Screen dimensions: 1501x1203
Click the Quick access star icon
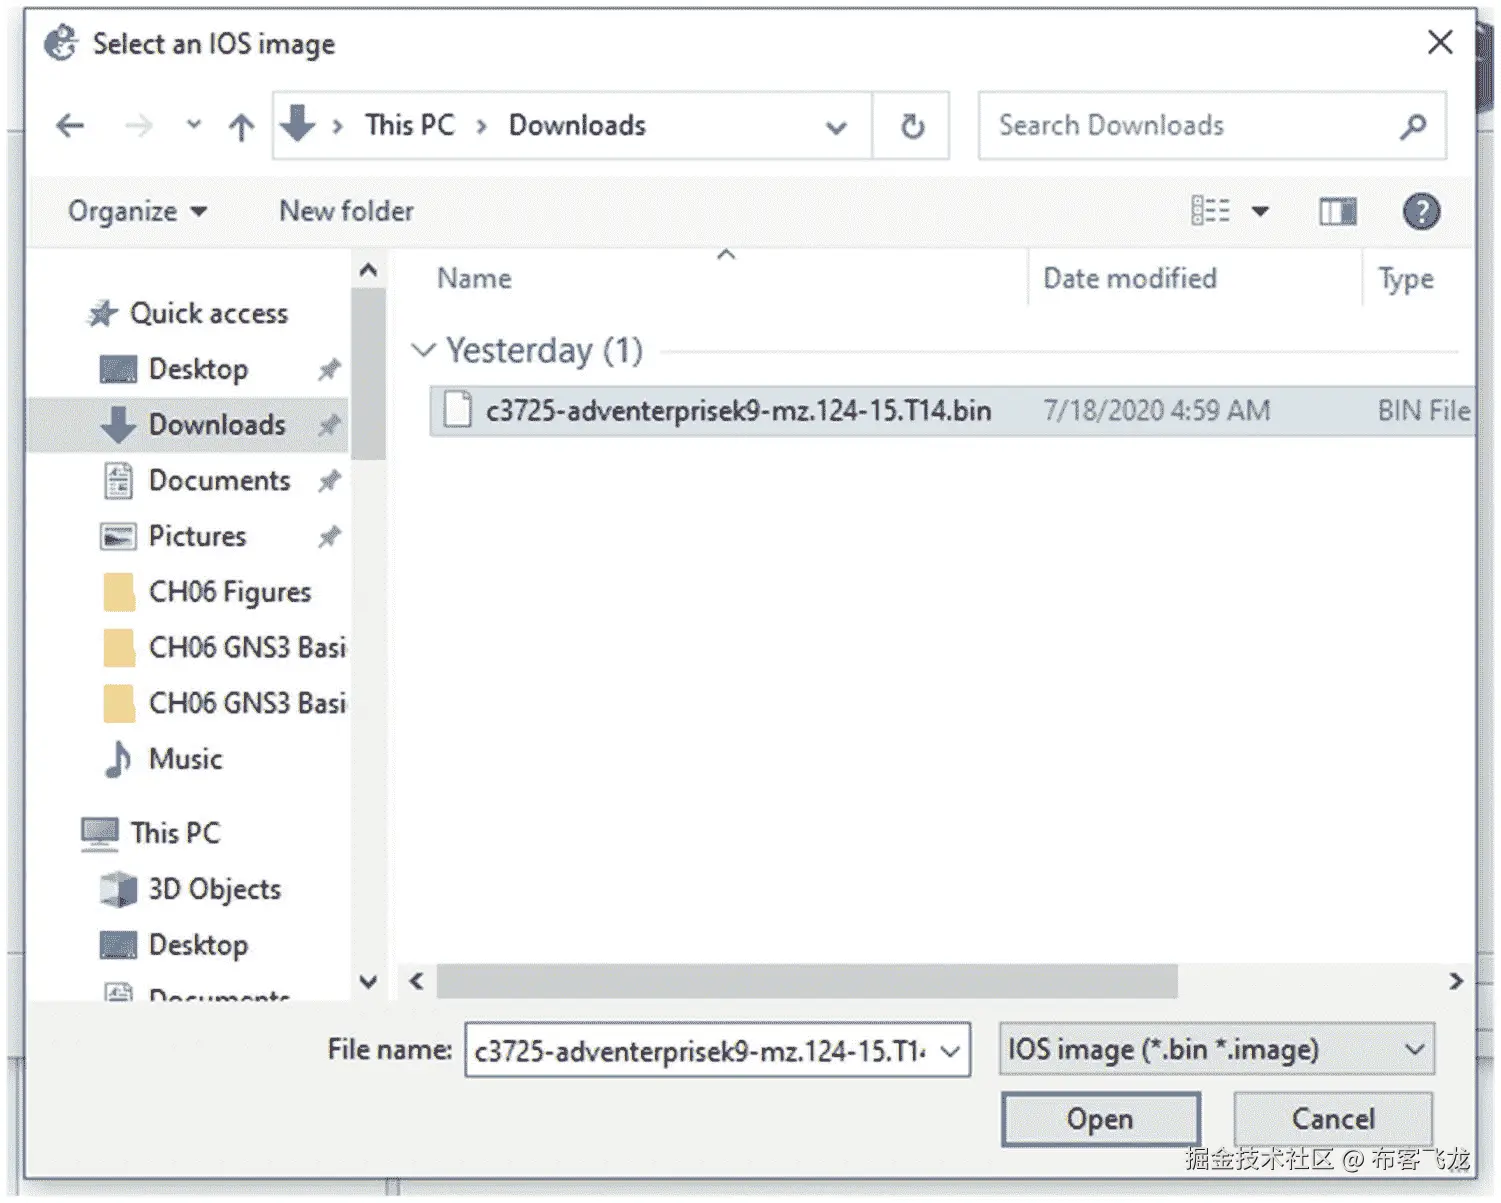click(x=102, y=314)
